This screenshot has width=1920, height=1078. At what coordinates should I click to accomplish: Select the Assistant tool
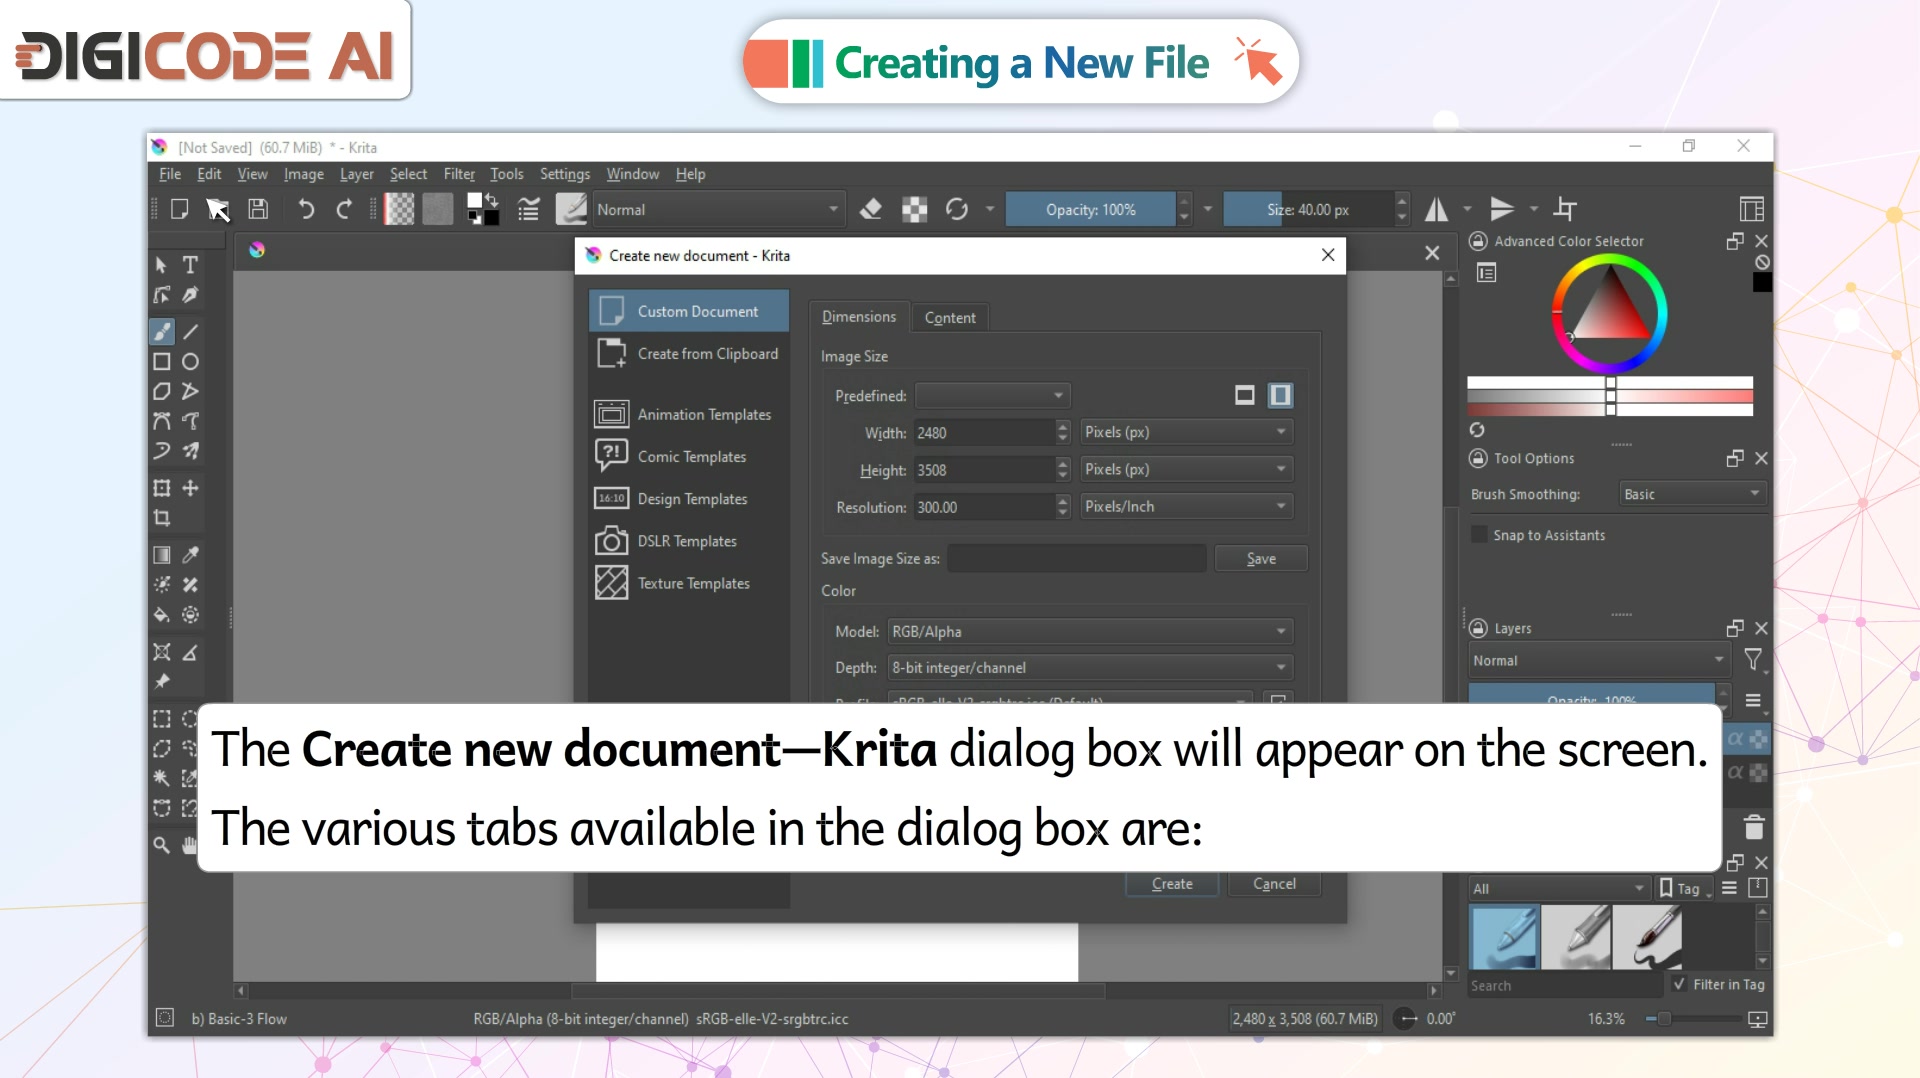(x=161, y=652)
